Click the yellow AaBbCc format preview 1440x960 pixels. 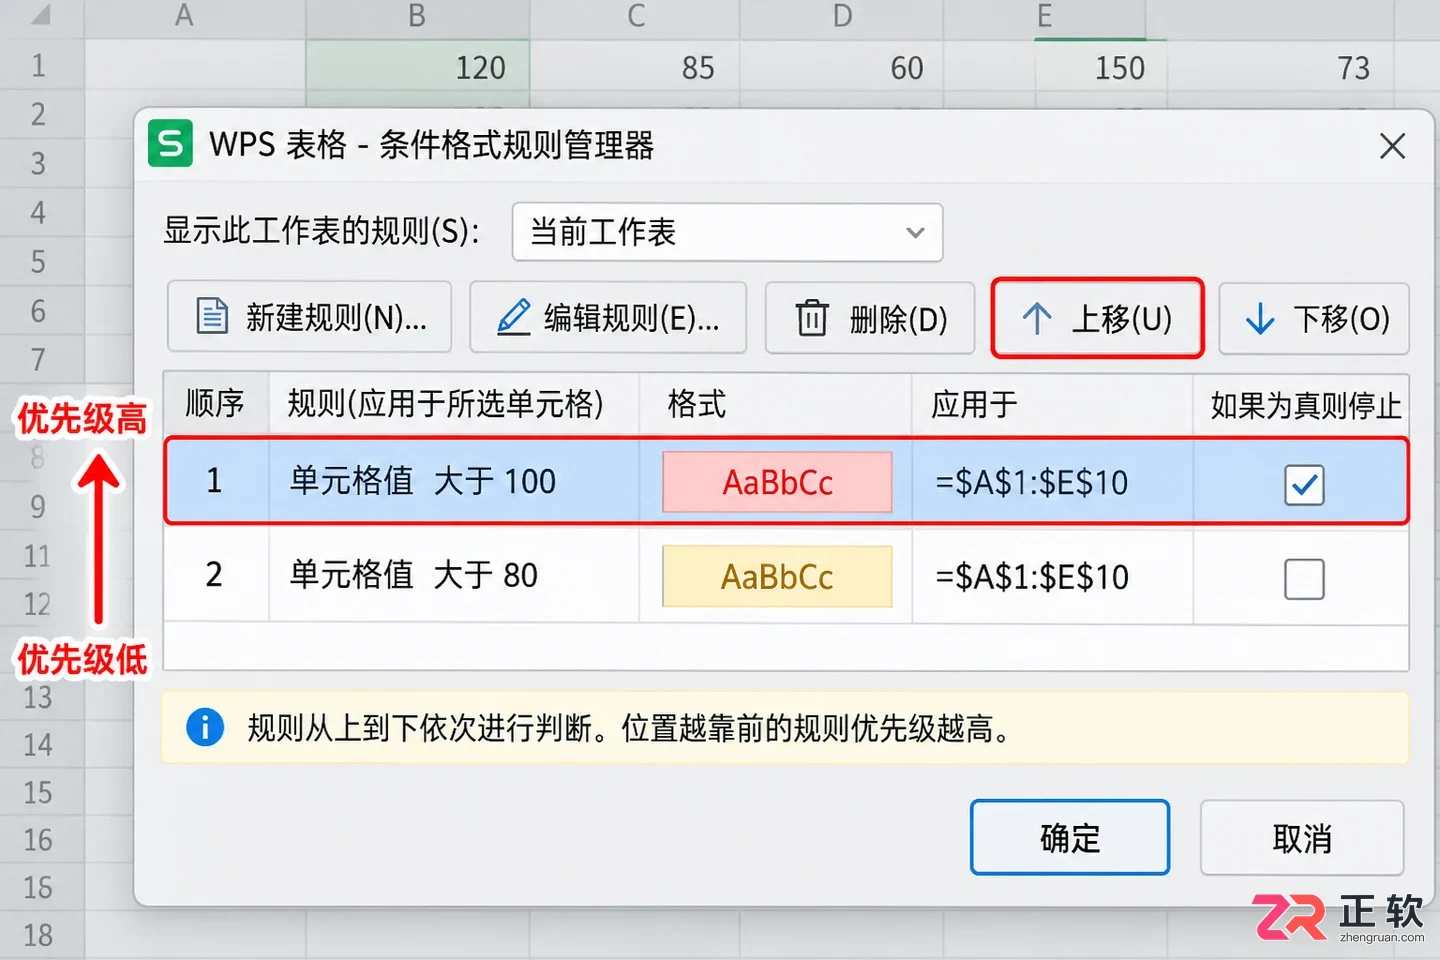point(777,576)
